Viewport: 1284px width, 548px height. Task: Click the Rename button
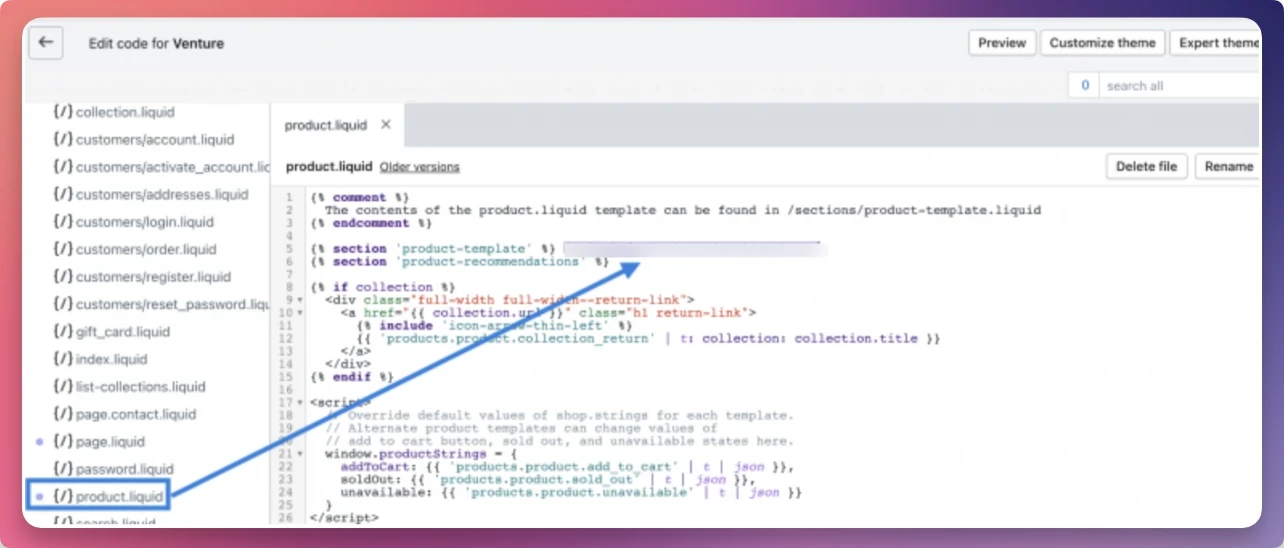[x=1228, y=167]
